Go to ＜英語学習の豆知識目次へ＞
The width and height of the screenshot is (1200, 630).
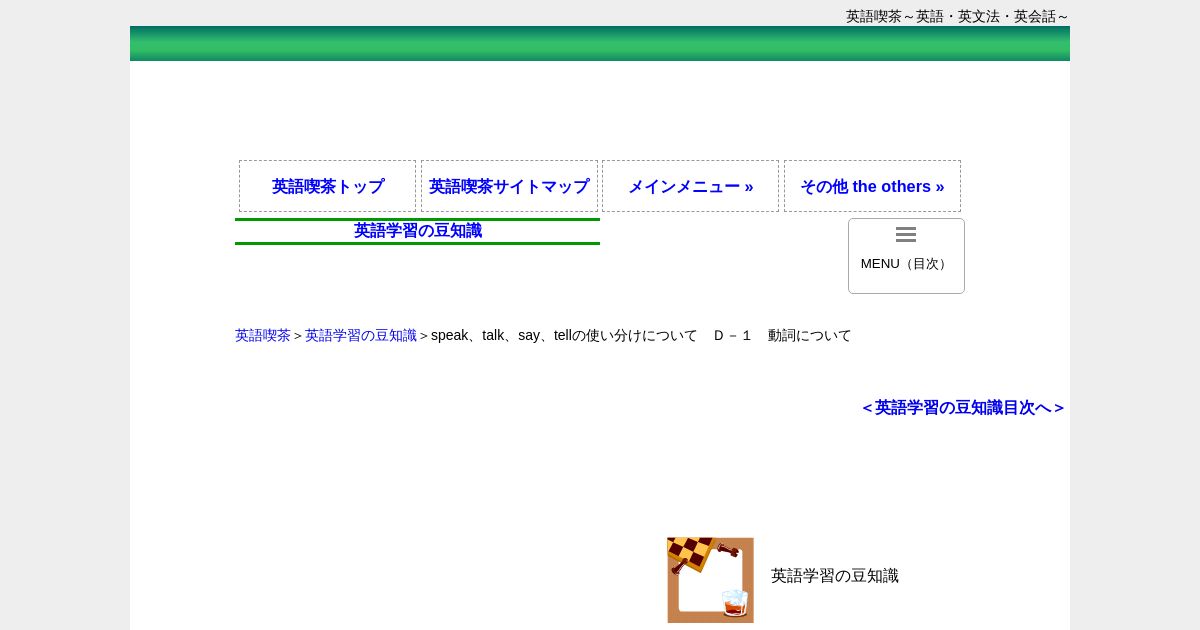click(962, 408)
